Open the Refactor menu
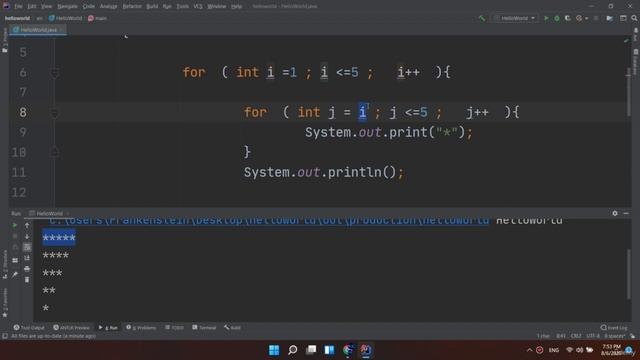 click(132, 7)
